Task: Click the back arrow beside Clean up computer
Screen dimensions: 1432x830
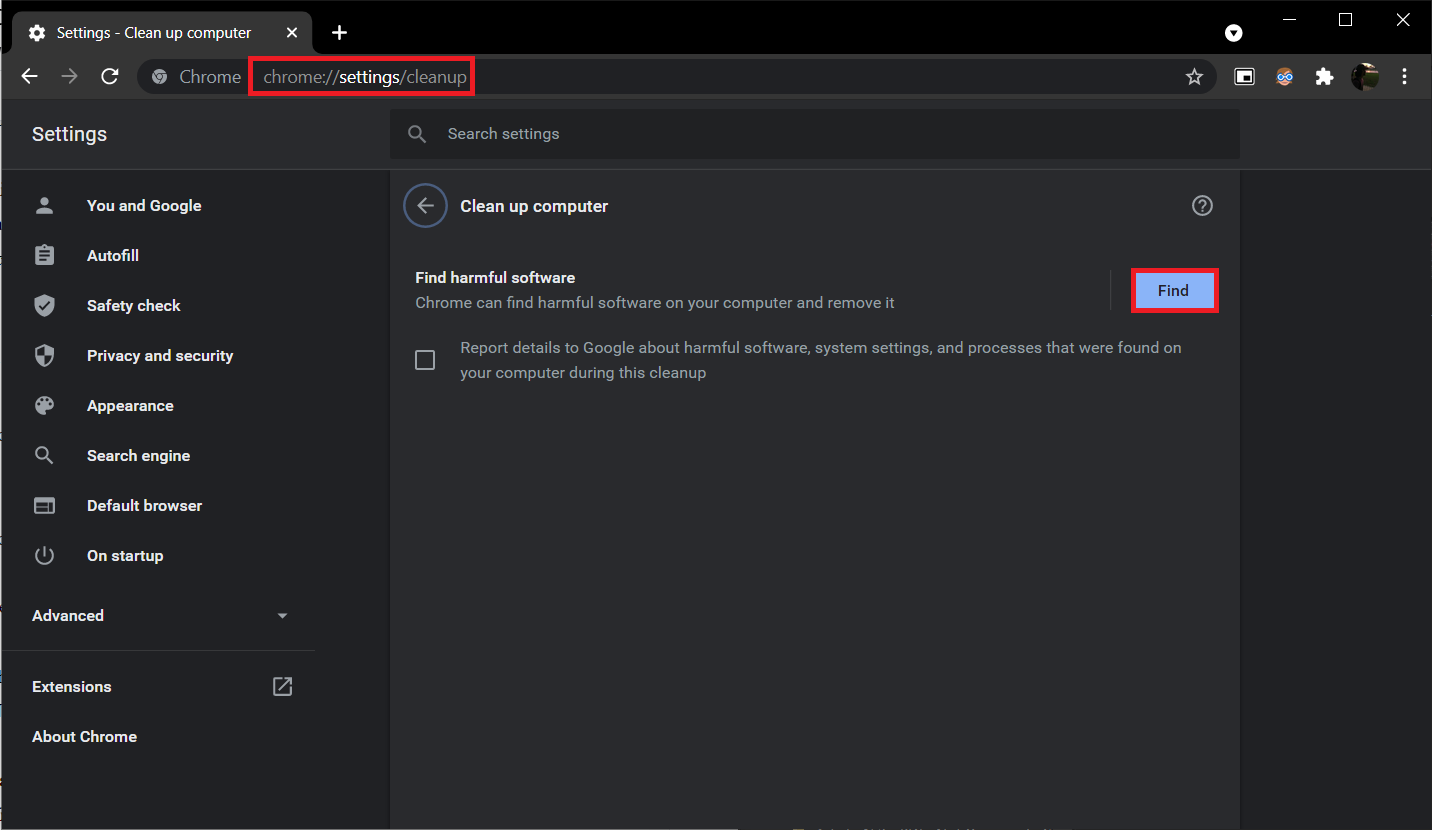Action: click(425, 206)
